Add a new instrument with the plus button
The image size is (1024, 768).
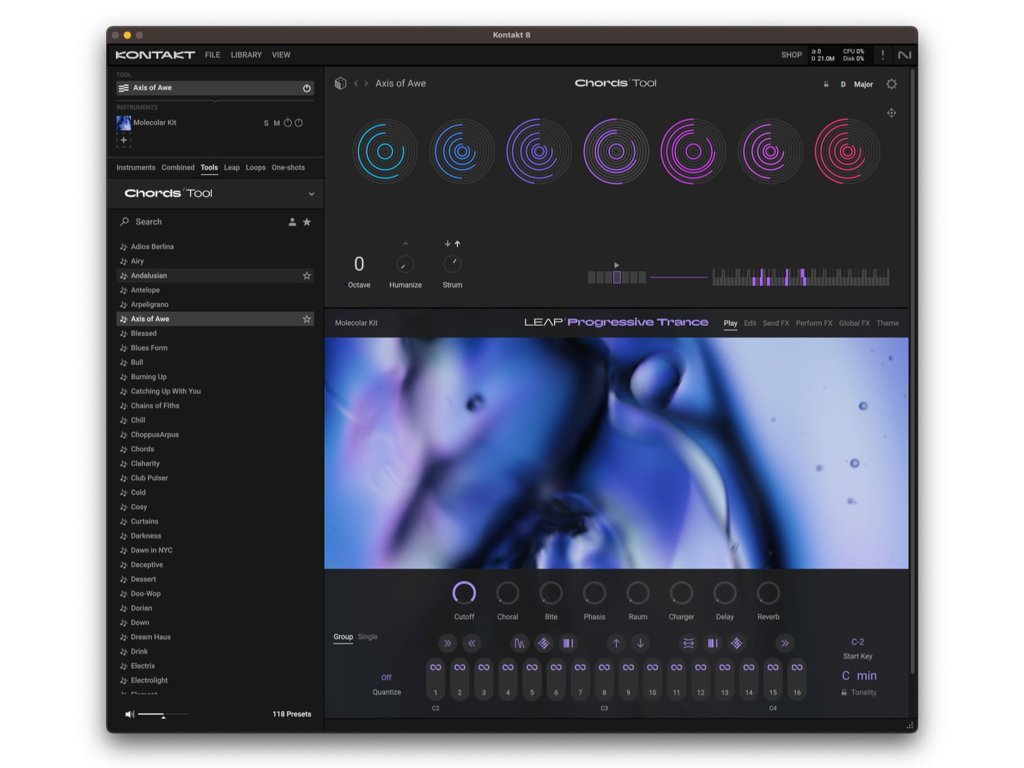click(123, 140)
